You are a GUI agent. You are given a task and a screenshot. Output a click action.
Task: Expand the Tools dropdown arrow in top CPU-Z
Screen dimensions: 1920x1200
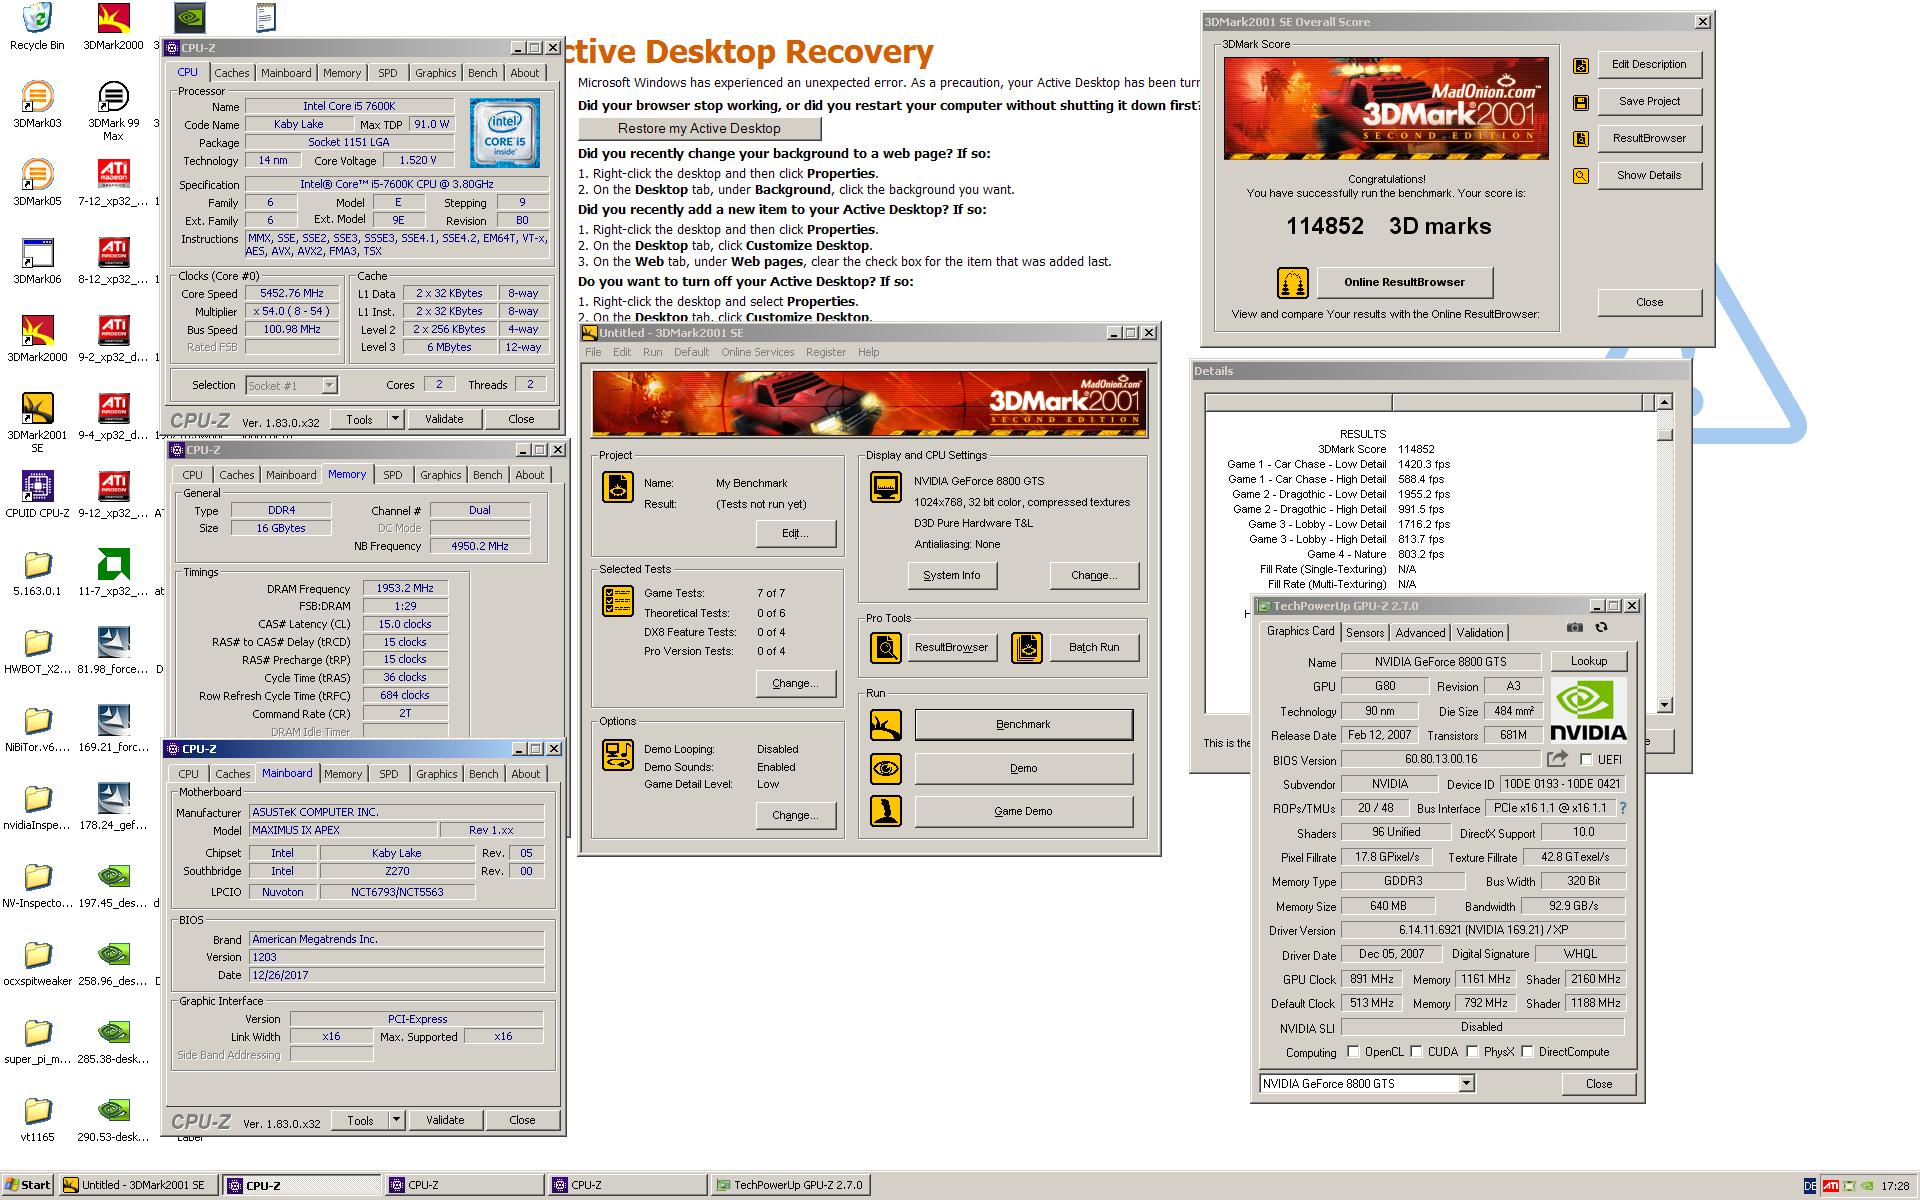396,420
